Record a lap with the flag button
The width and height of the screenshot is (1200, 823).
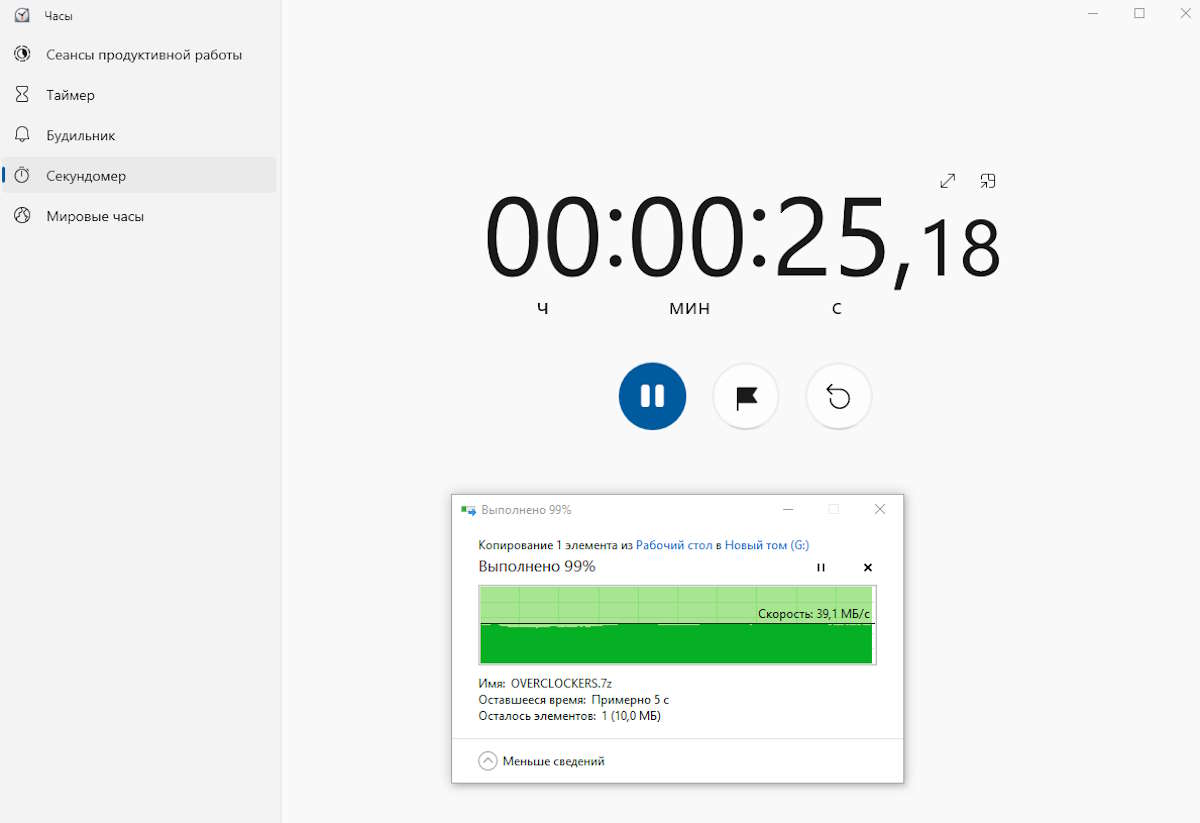tap(746, 397)
